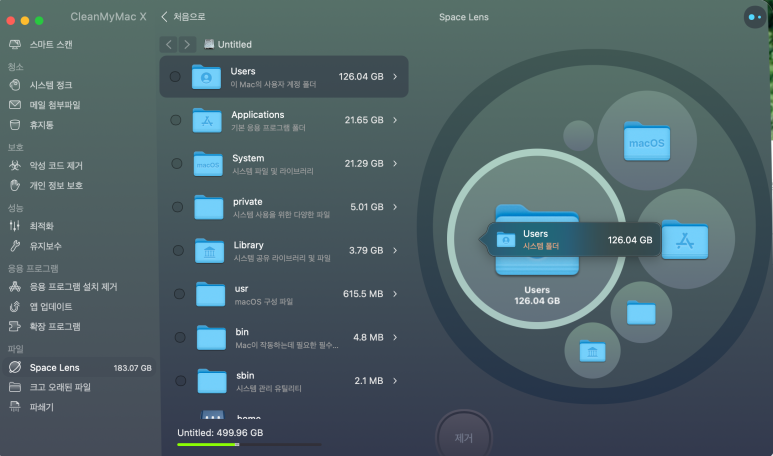Open the assistant dots icon at top right
Image resolution: width=773 pixels, height=456 pixels.
(754, 17)
